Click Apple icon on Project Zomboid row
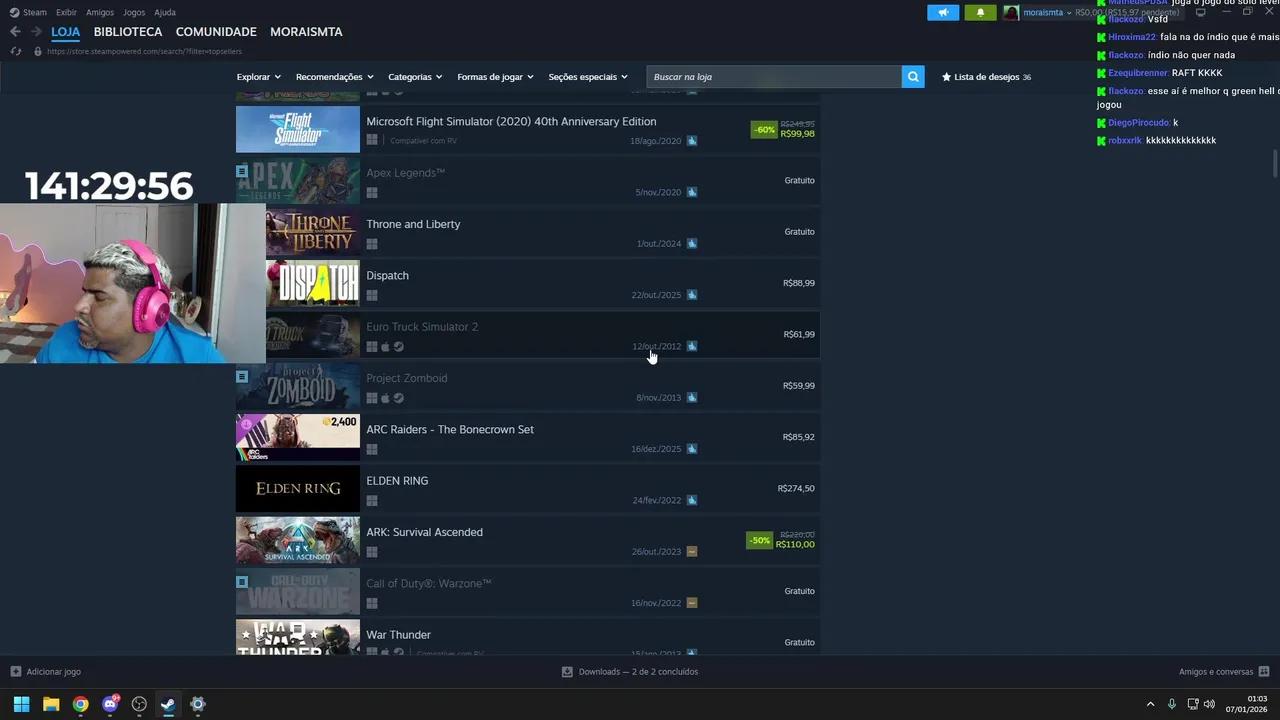Image resolution: width=1280 pixels, height=720 pixels. [385, 398]
